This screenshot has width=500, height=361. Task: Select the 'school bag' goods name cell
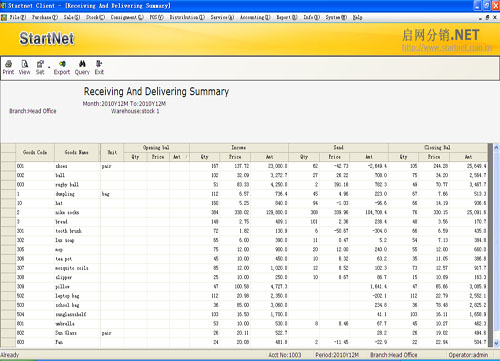pos(77,305)
